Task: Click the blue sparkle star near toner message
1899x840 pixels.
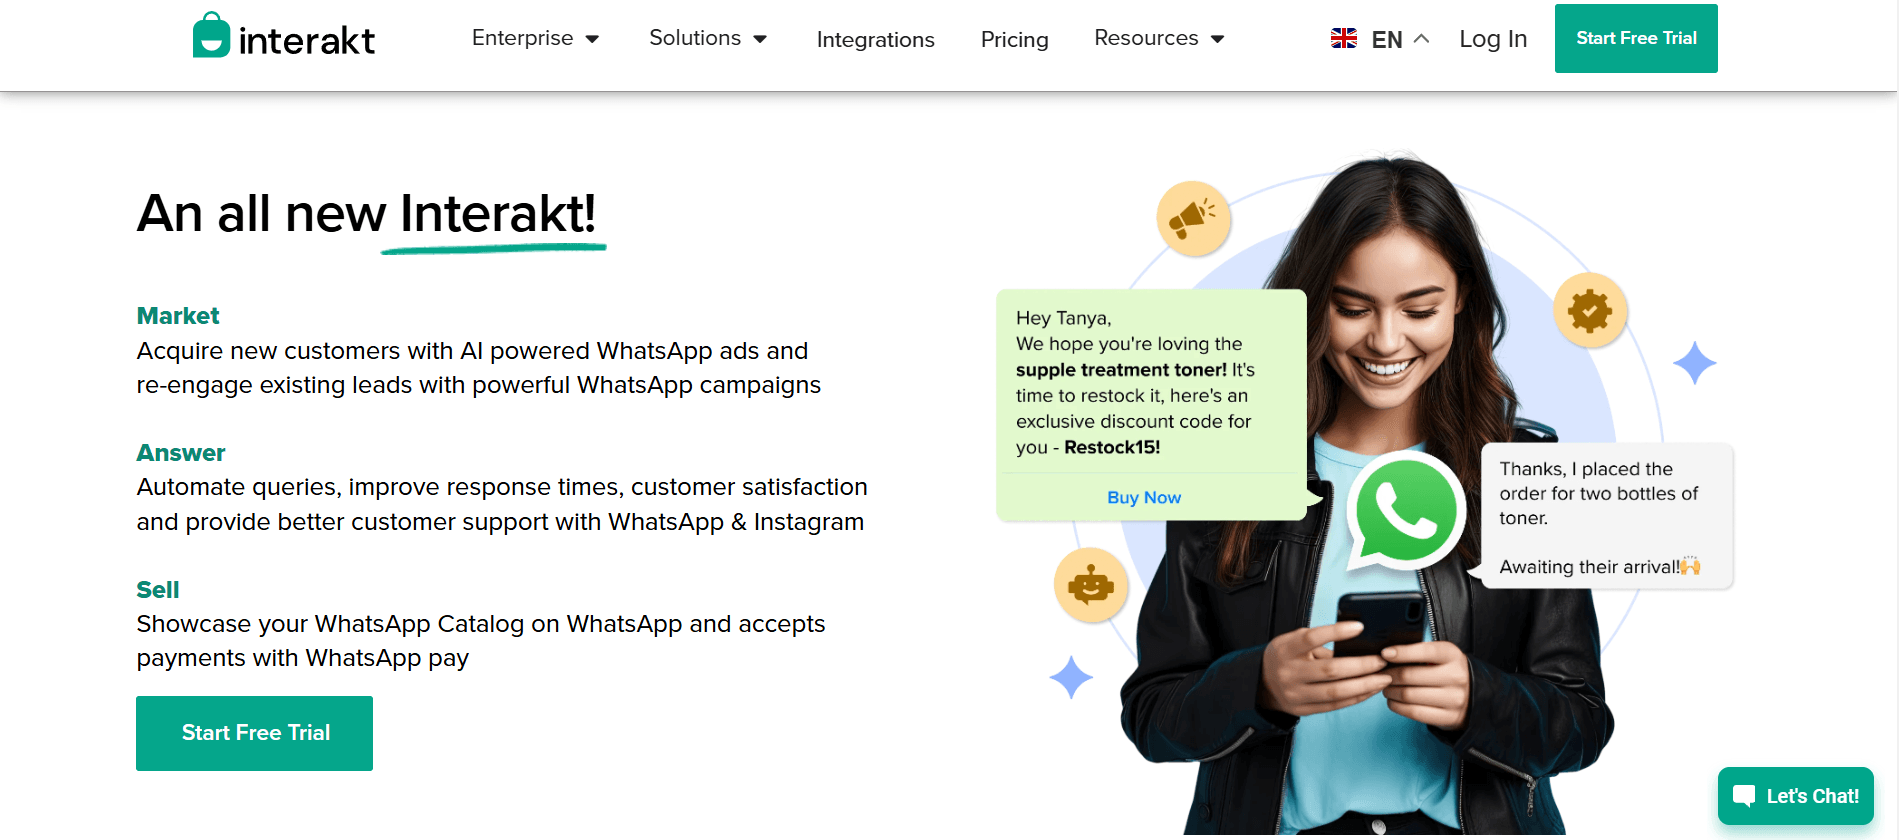Action: 1695,363
